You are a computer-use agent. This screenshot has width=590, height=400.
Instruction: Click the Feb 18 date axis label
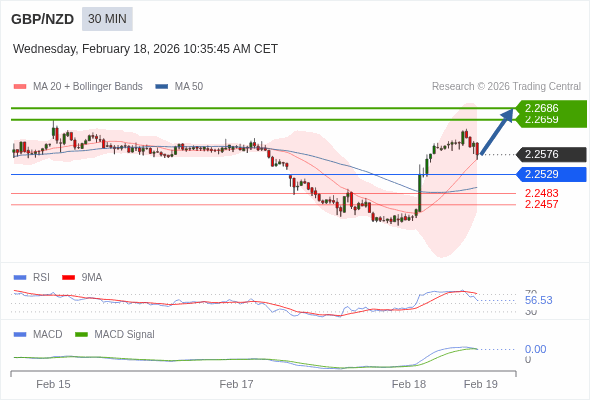point(409,384)
